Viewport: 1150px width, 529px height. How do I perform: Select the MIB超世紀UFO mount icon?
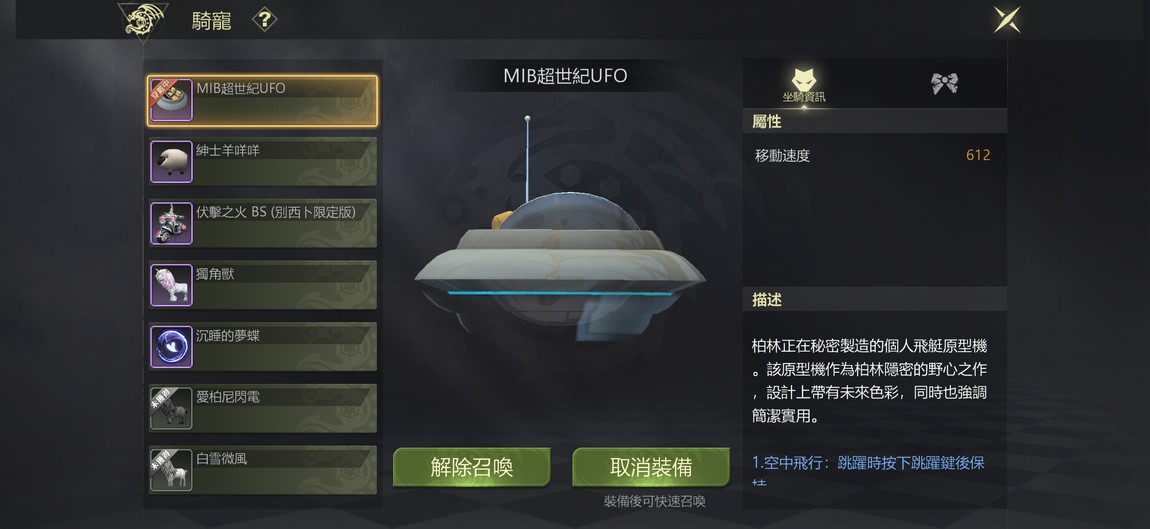172,101
